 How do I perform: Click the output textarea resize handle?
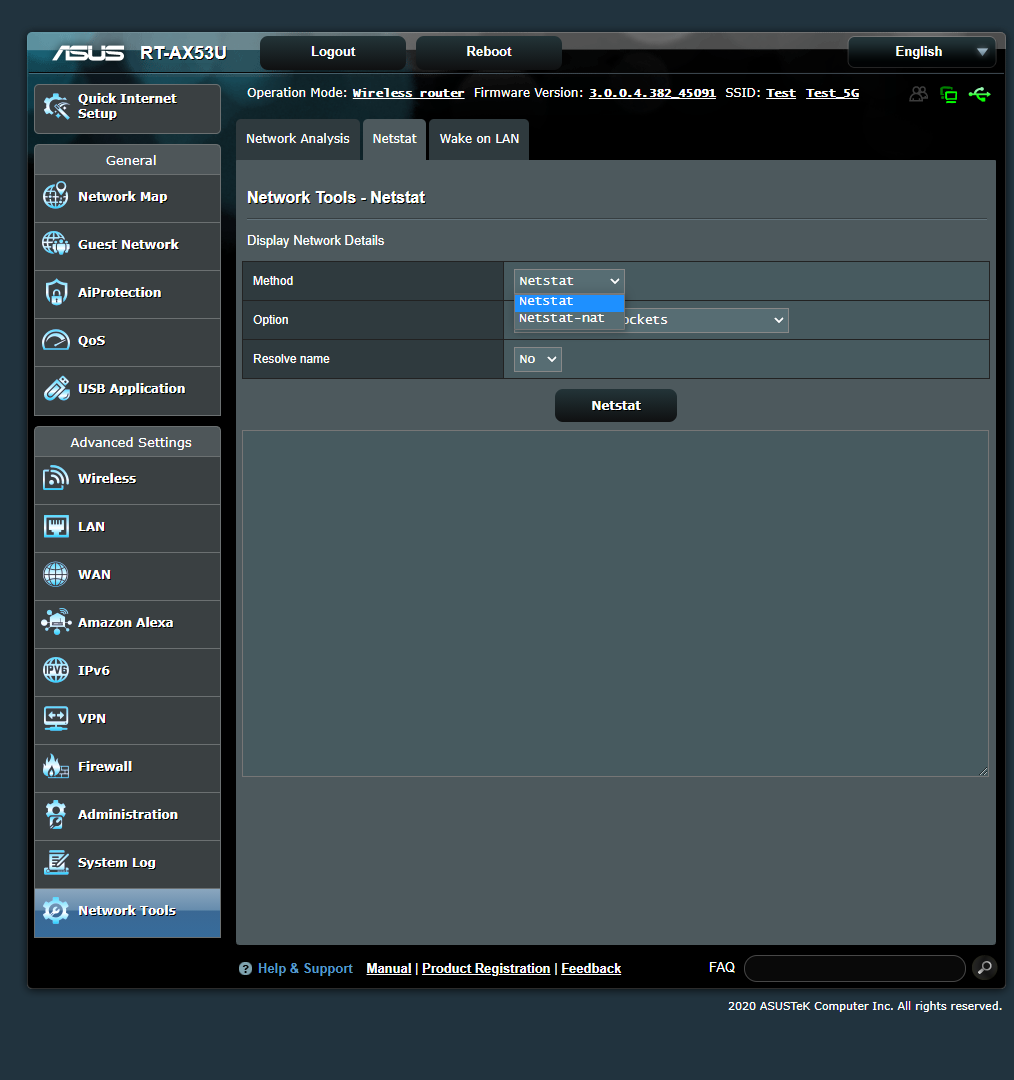pos(984,771)
